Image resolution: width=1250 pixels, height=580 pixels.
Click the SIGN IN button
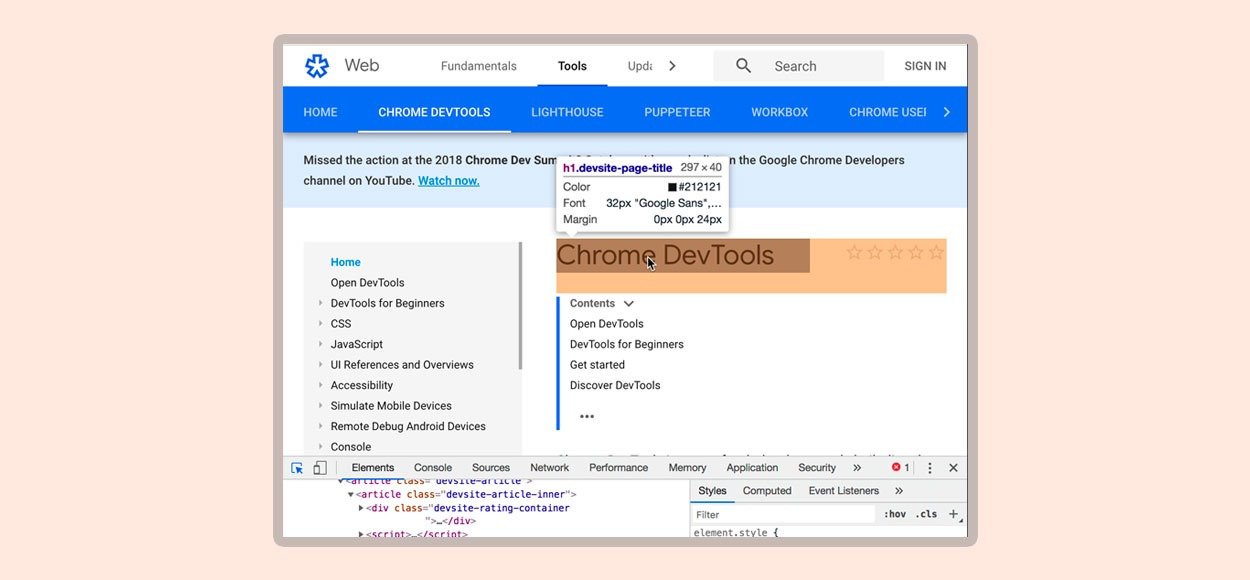tap(925, 66)
